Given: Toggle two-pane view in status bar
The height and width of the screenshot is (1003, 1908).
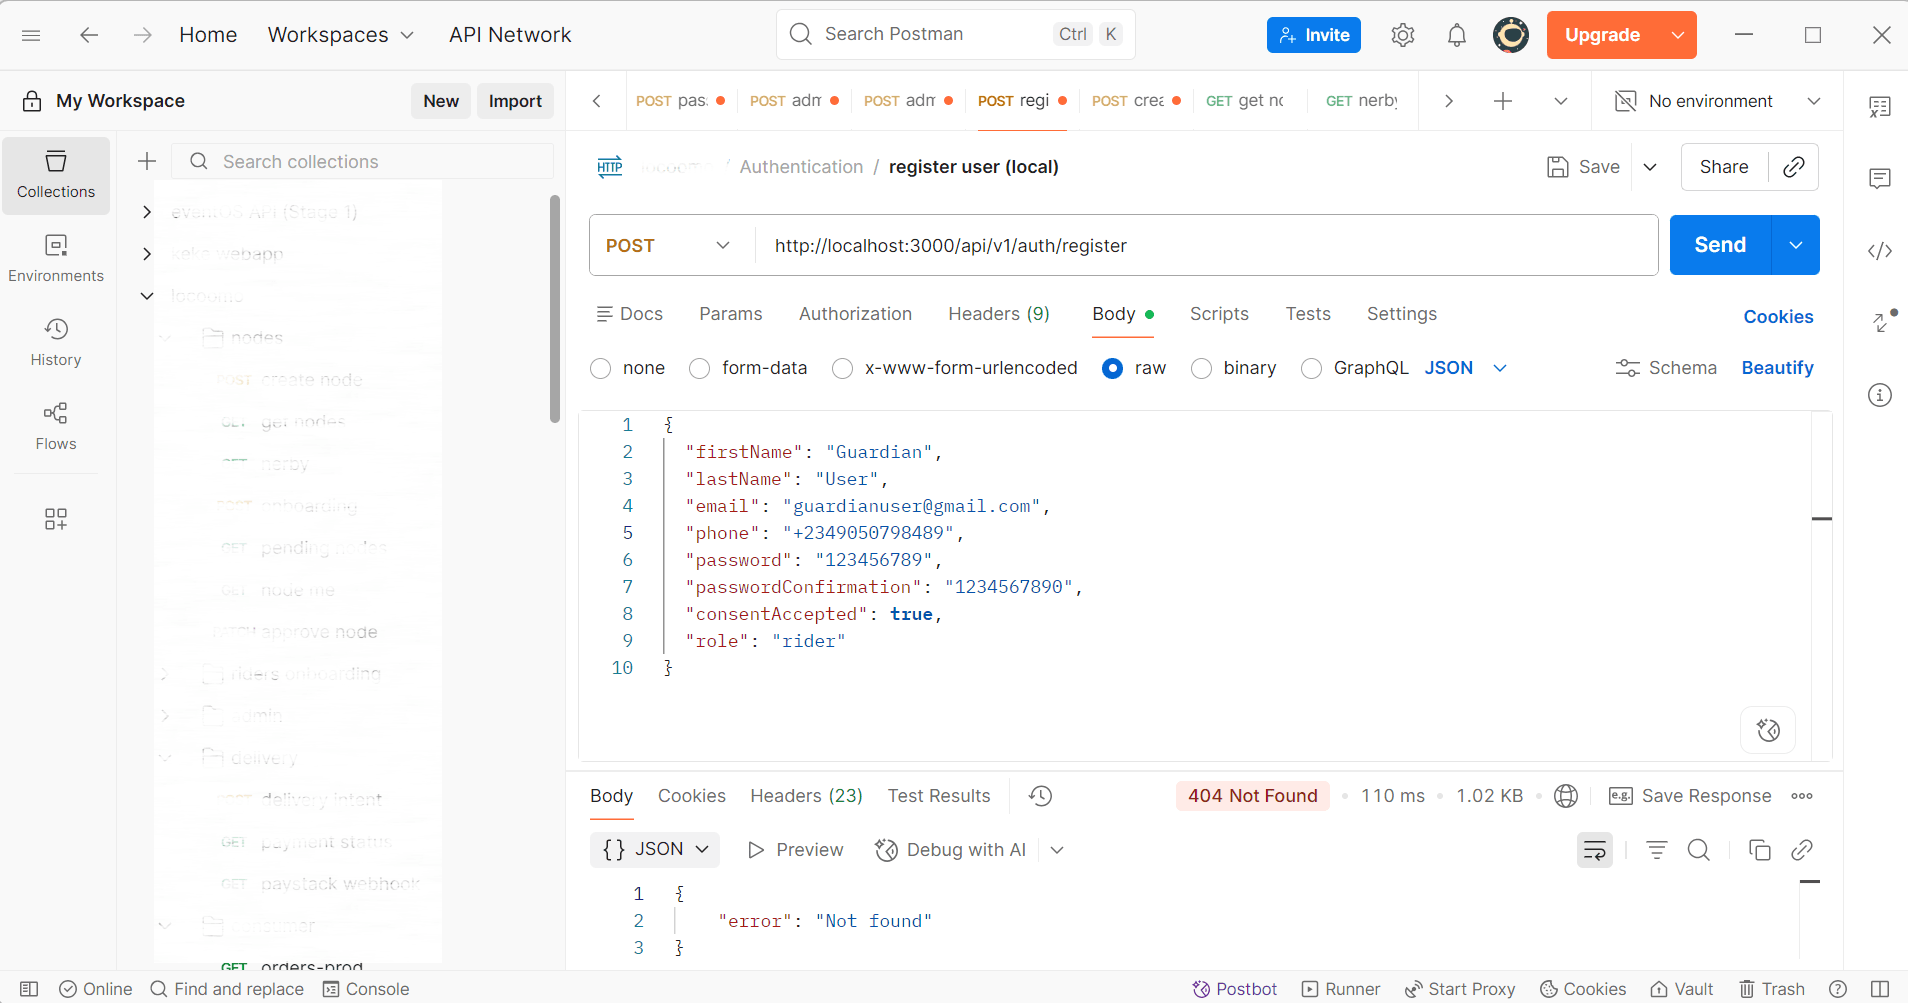Looking at the screenshot, I should point(1880,989).
